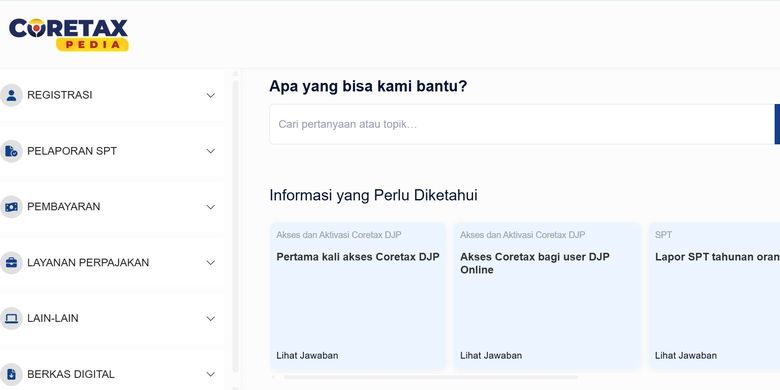Click the Pembayaran money icon

click(11, 207)
